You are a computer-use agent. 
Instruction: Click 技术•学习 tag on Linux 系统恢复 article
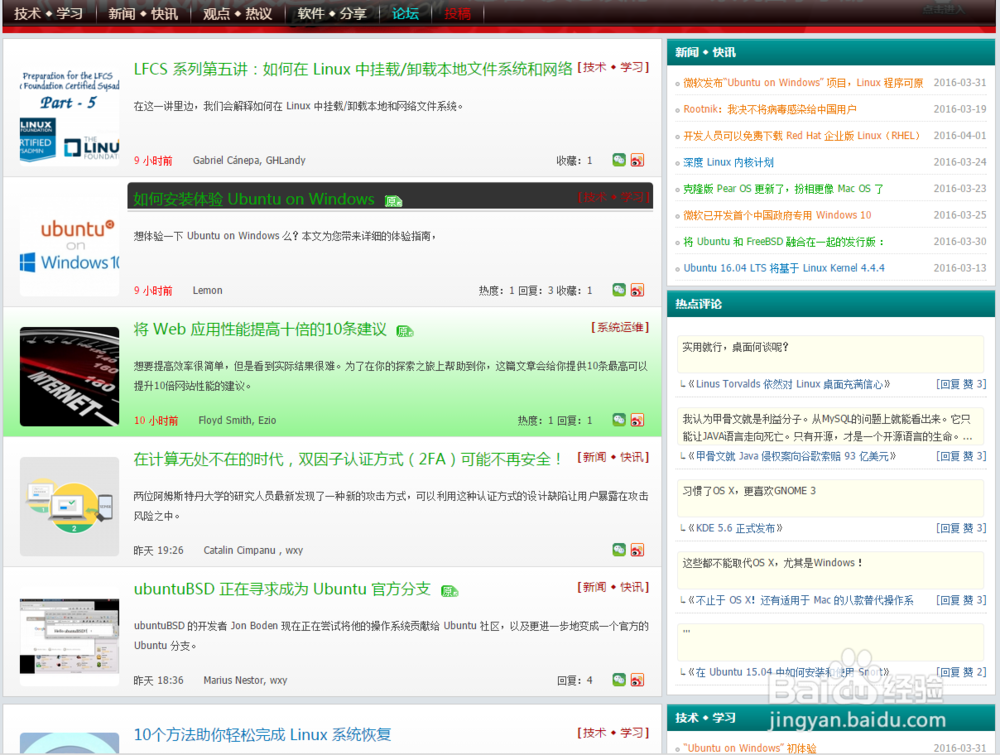[613, 733]
